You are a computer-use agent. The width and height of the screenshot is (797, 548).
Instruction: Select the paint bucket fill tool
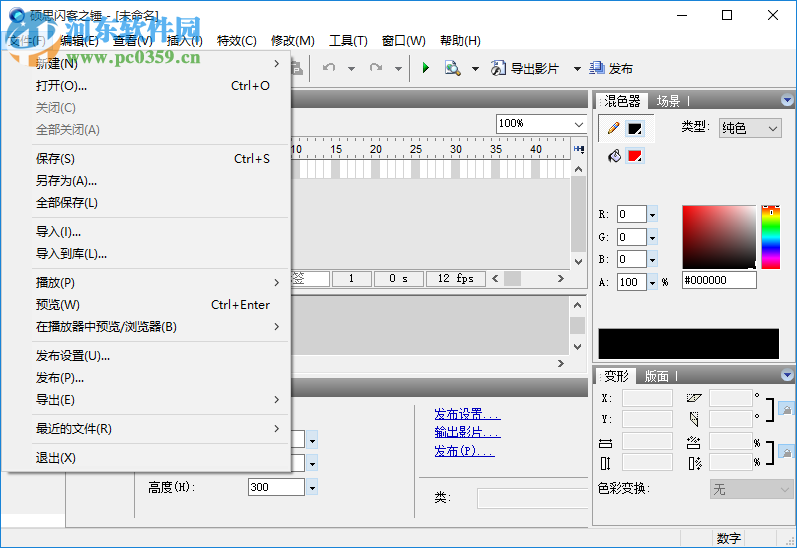pos(614,156)
